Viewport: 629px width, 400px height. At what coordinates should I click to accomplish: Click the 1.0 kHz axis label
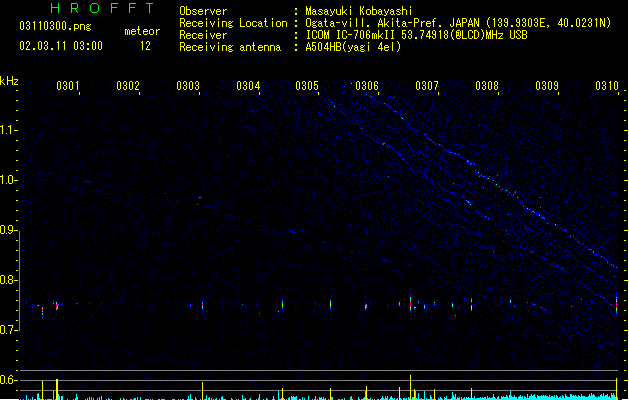[x=8, y=180]
